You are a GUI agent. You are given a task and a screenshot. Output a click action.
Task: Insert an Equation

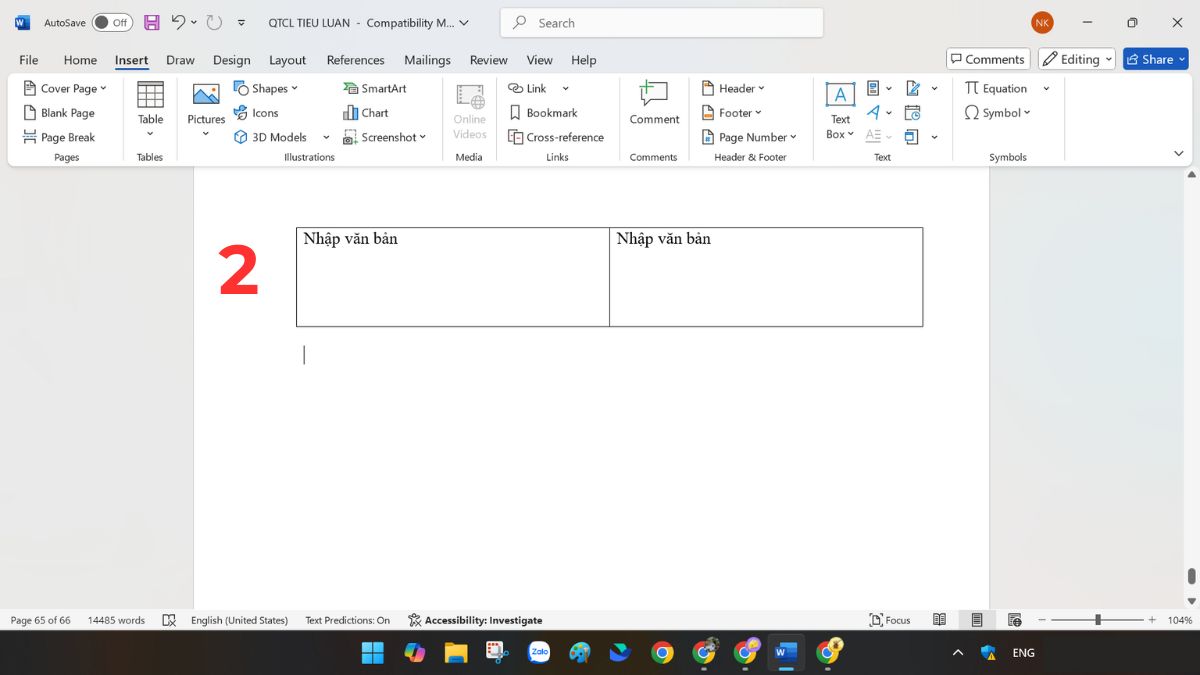click(x=996, y=88)
